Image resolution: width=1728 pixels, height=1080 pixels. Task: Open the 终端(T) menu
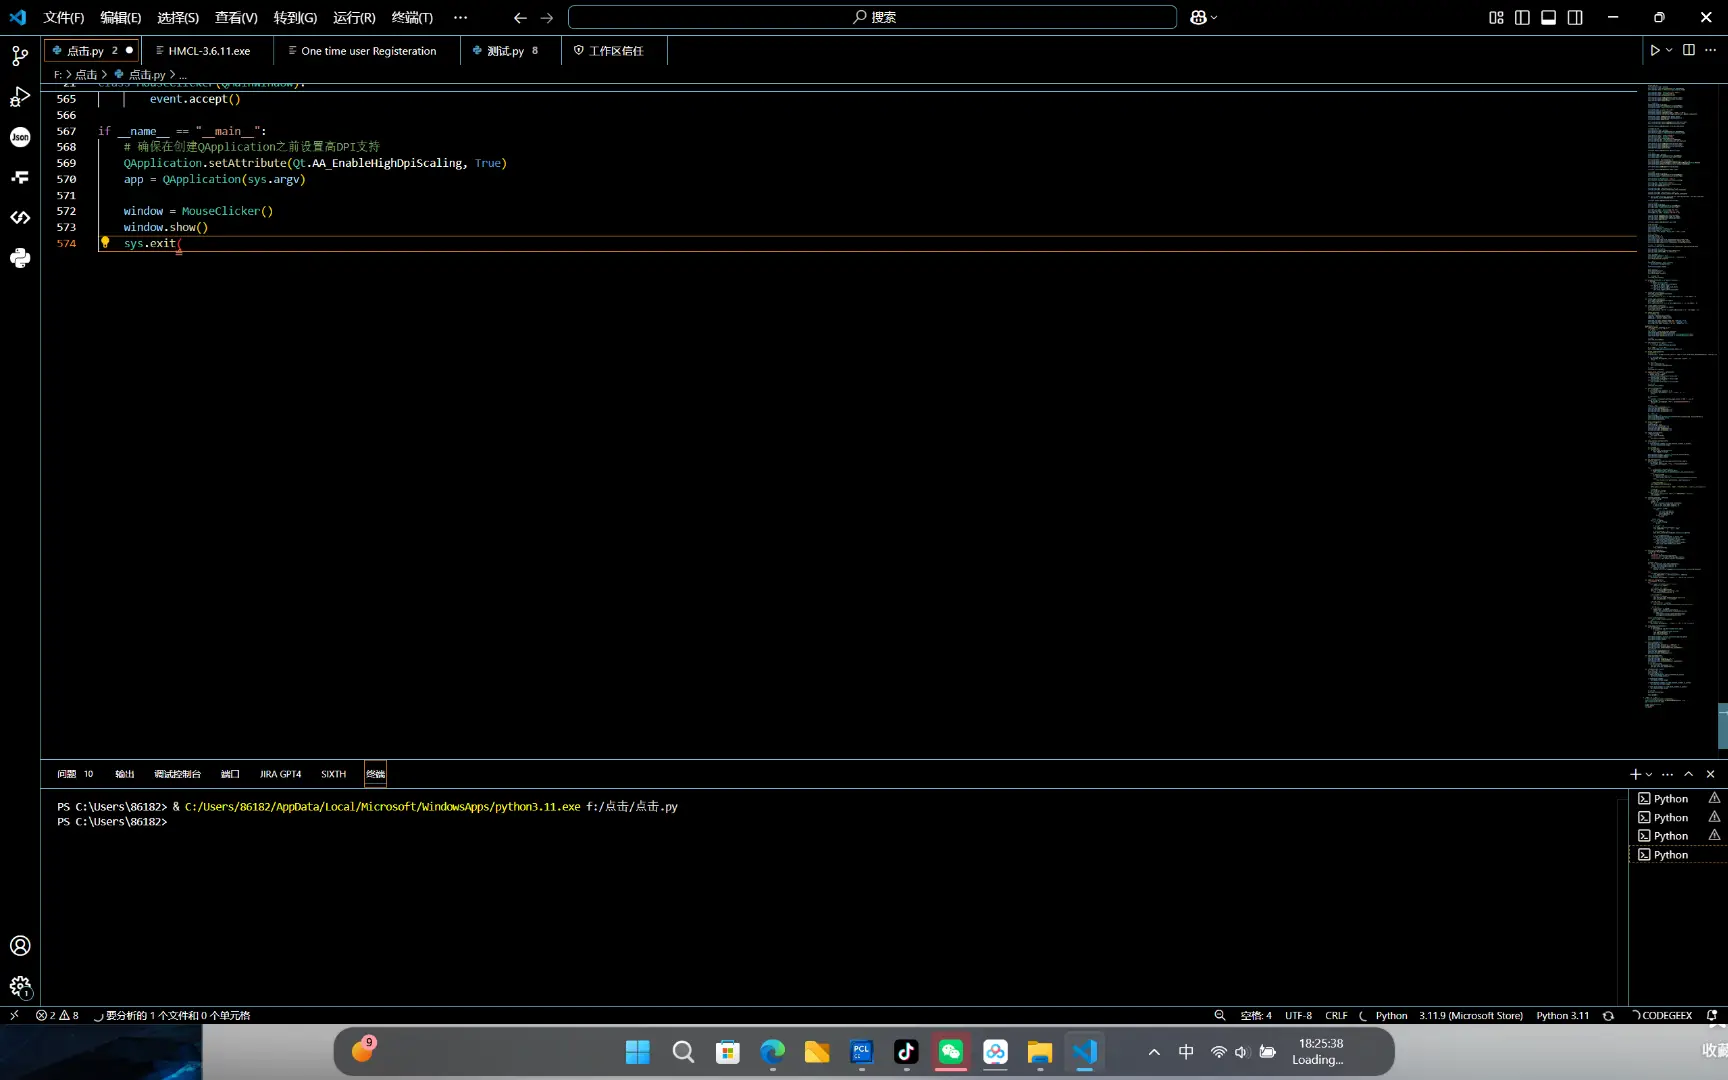point(412,18)
